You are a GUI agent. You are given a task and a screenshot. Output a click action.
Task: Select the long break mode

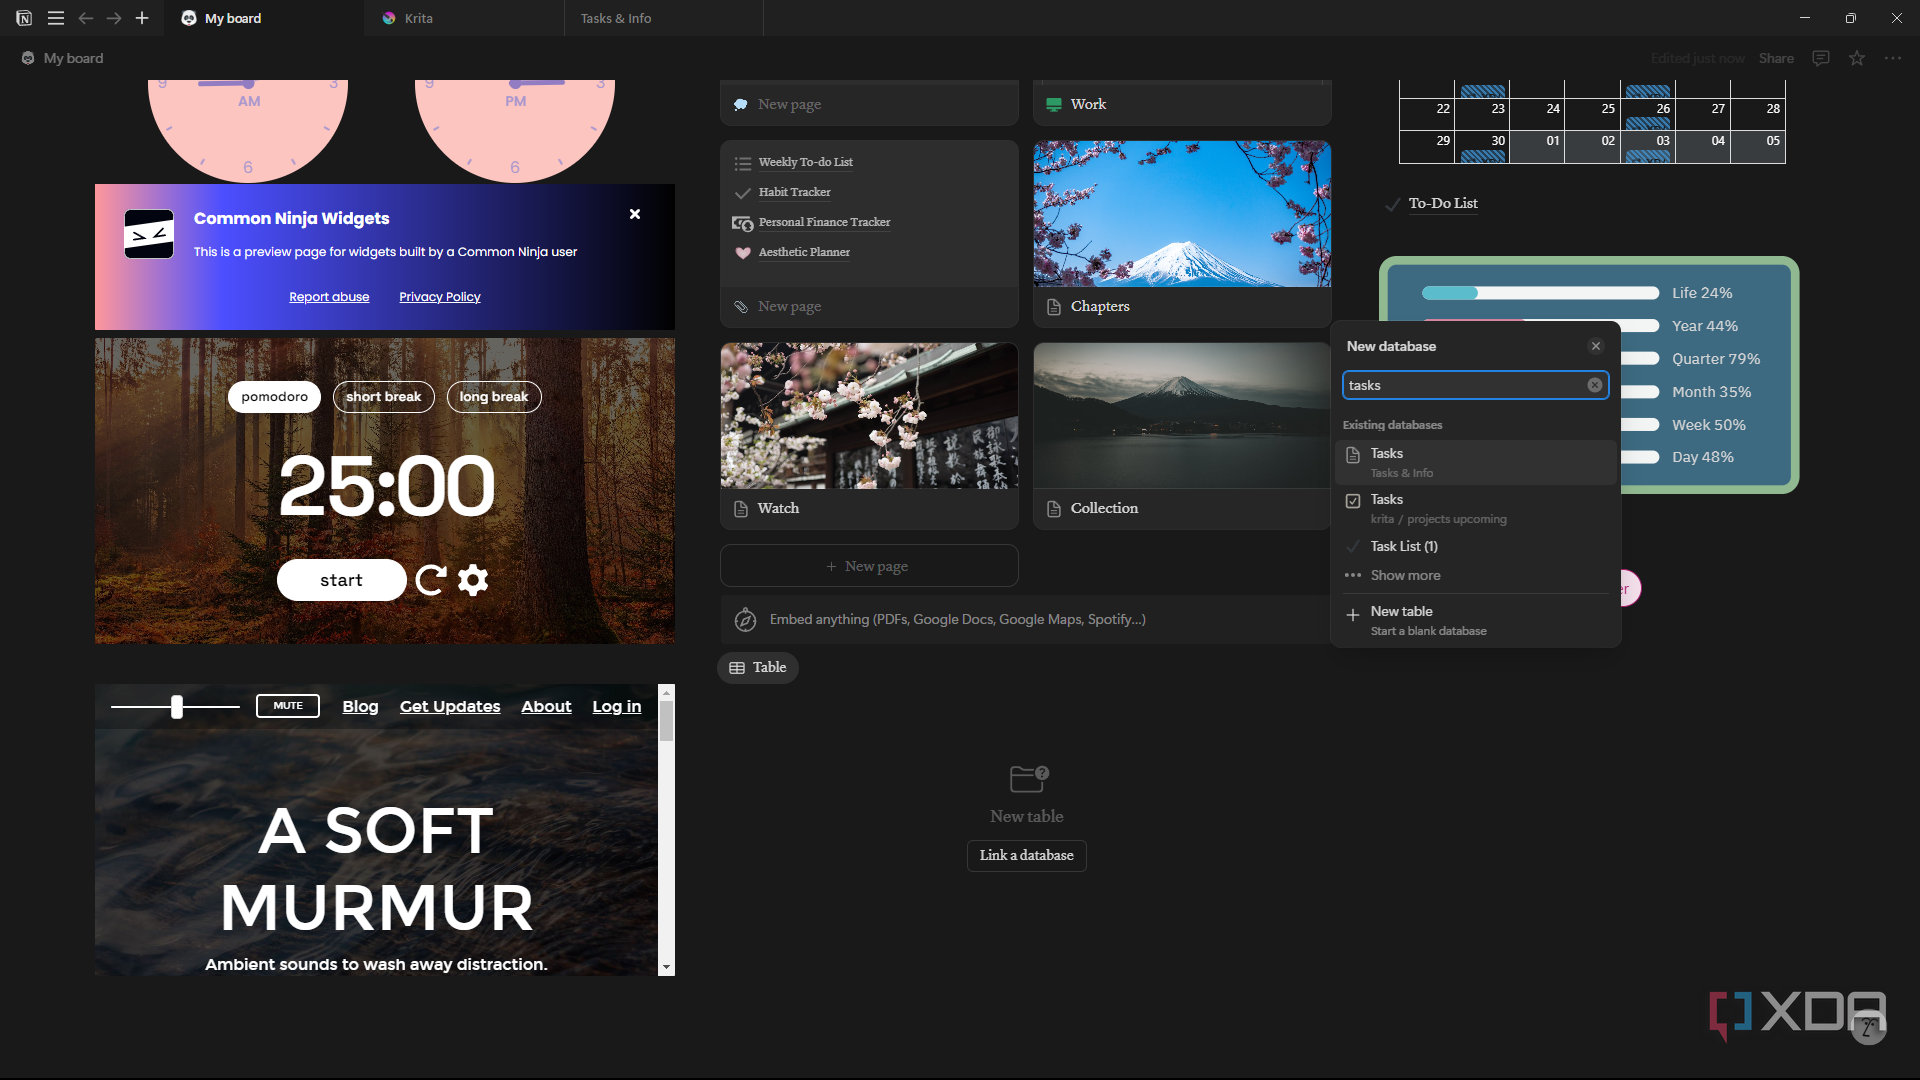pyautogui.click(x=494, y=397)
